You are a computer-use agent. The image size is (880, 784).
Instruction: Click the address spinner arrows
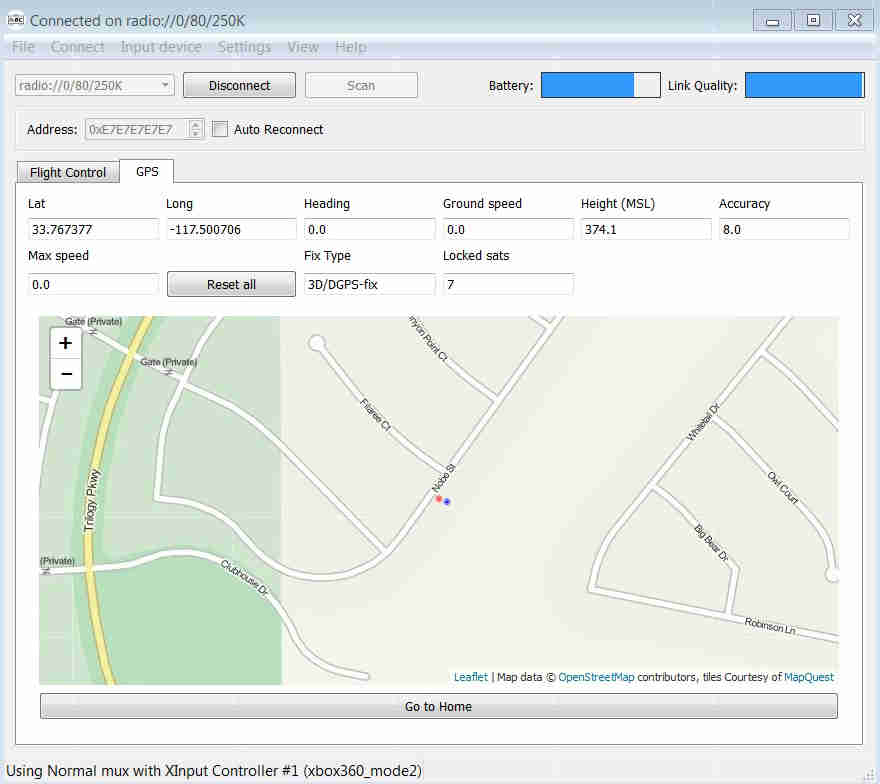196,129
